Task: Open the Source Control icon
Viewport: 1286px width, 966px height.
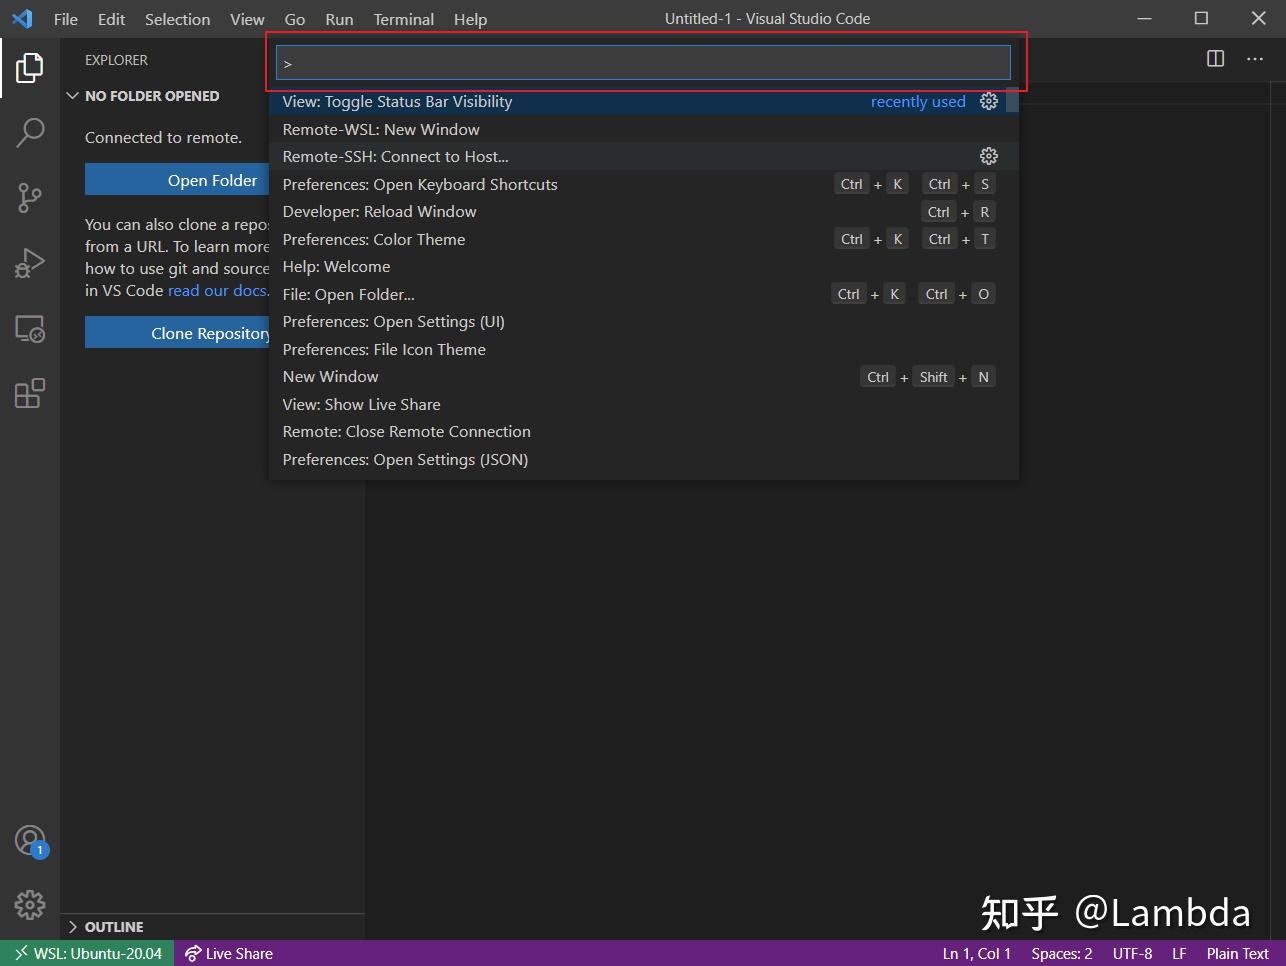Action: tap(29, 197)
